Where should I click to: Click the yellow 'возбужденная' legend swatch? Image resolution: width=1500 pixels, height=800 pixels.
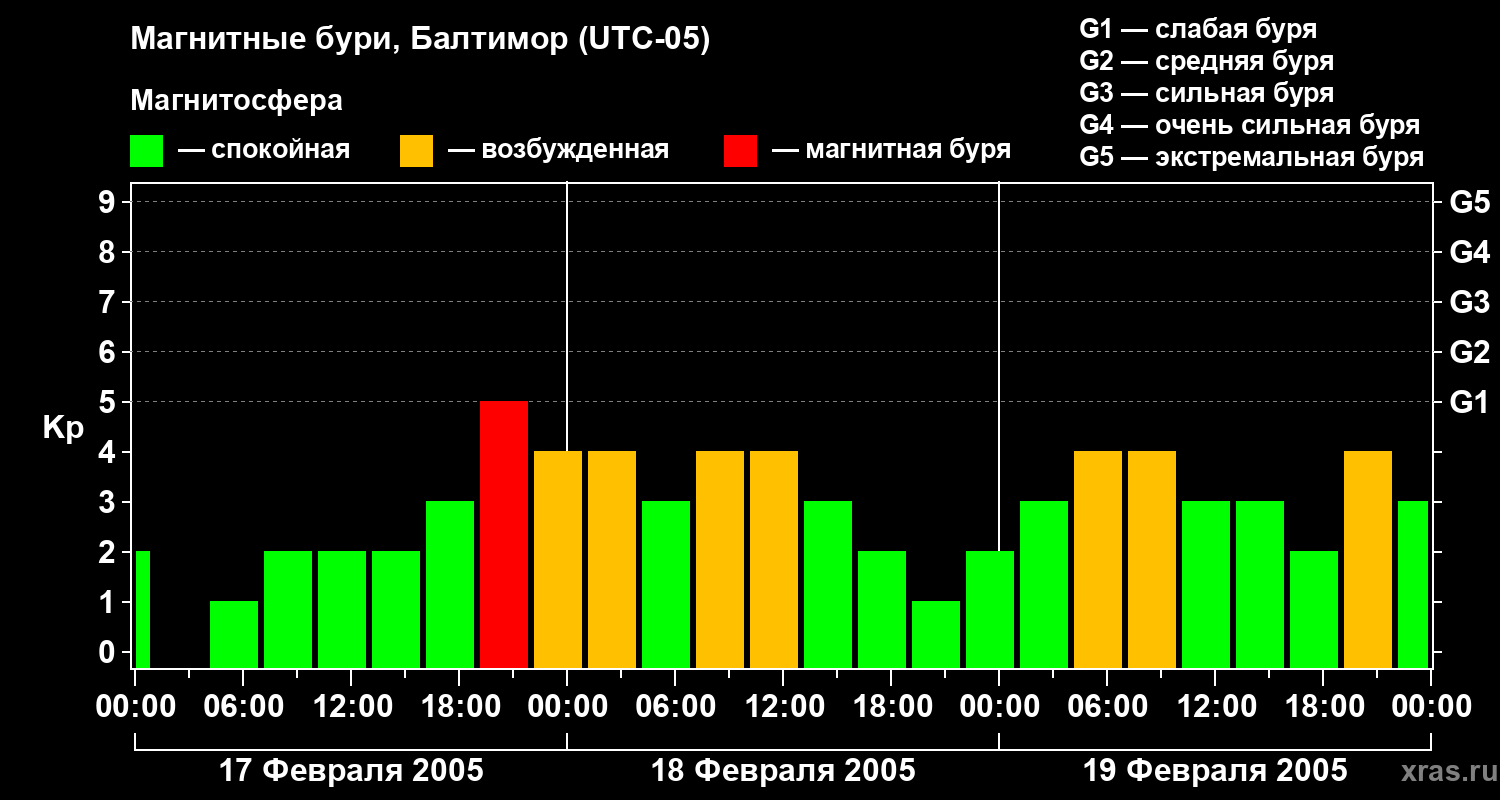(x=416, y=151)
